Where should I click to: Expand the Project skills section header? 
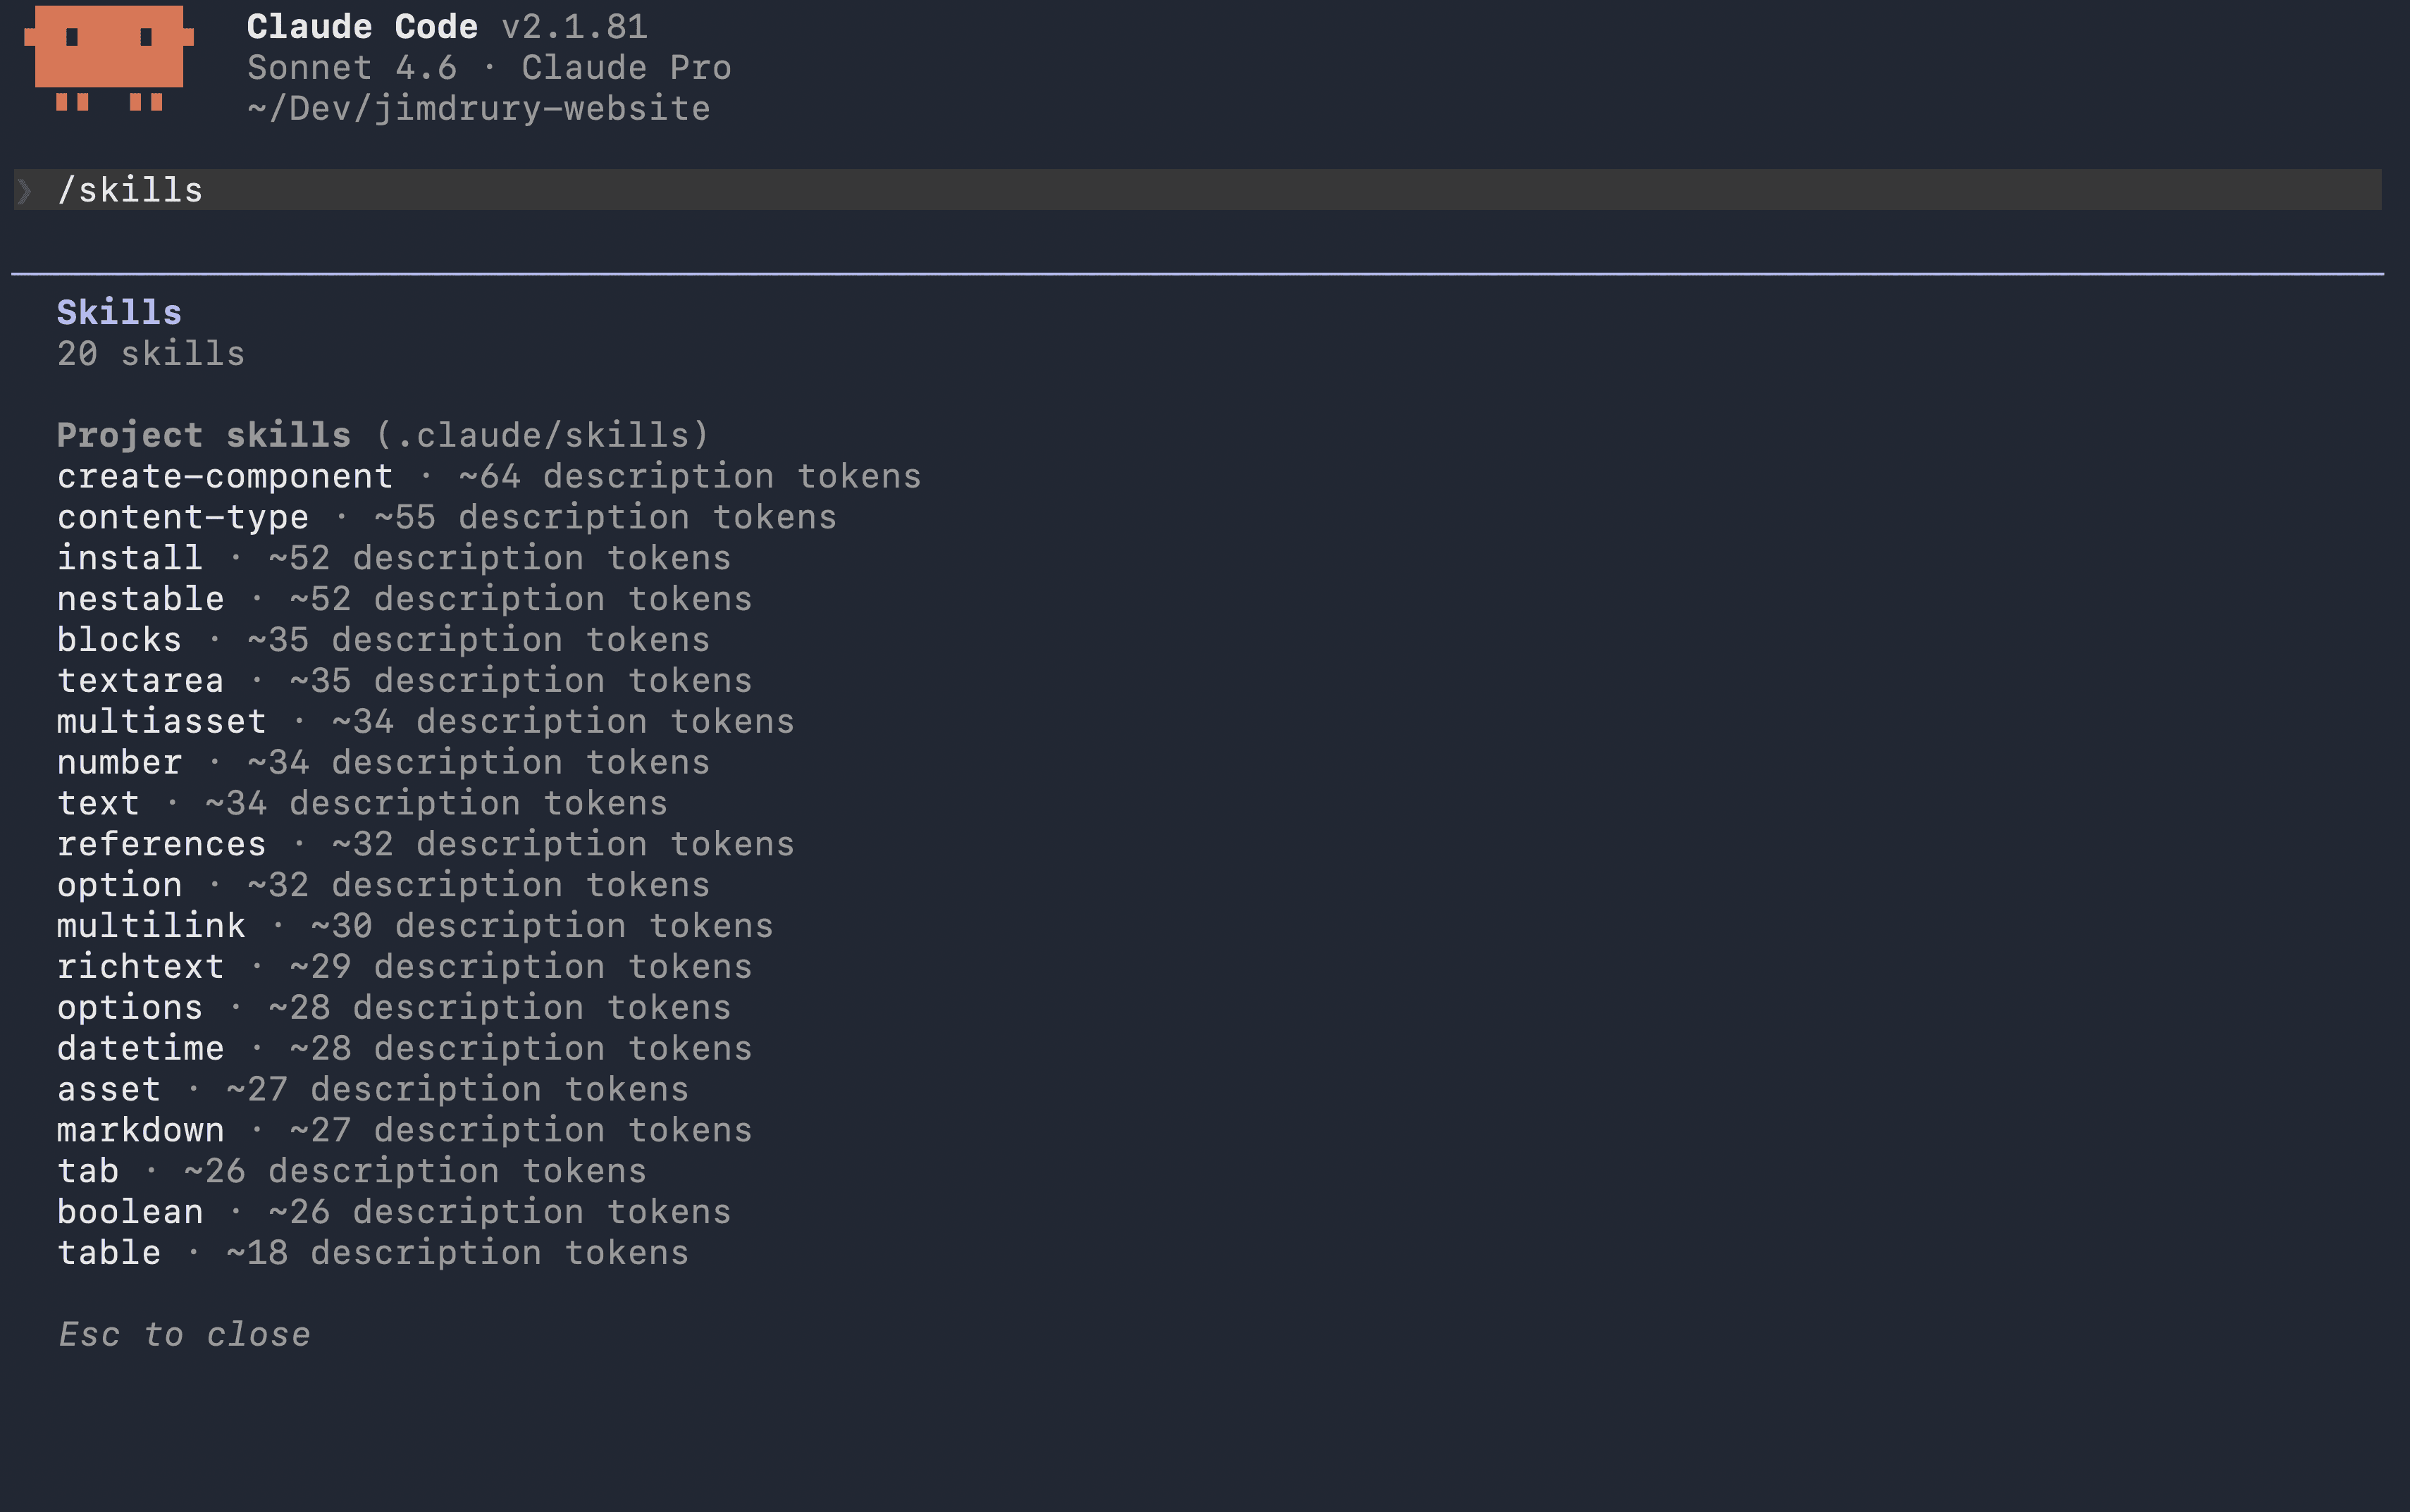click(203, 434)
